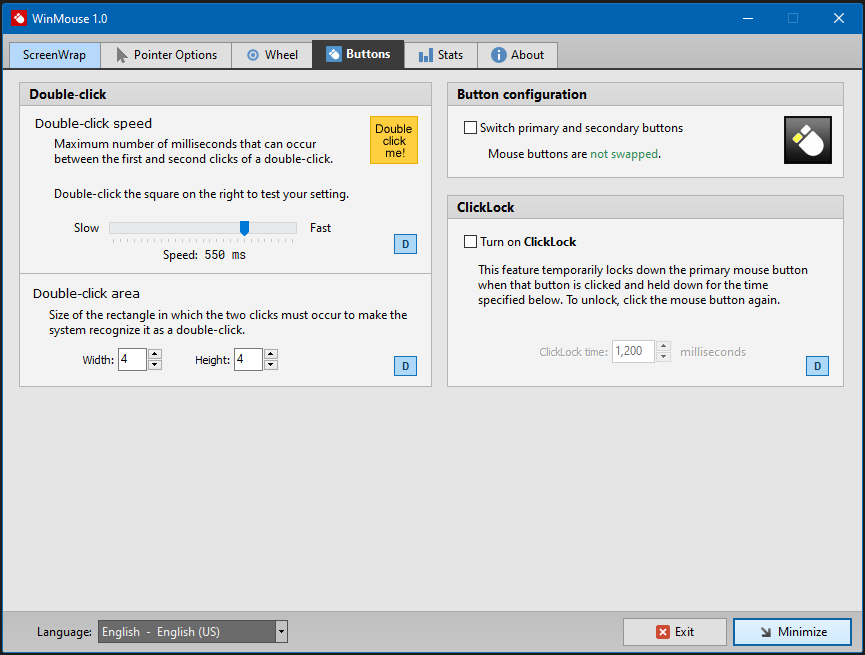Viewport: 865px width, 655px height.
Task: Turn on the ClickLock checkbox
Action: (471, 242)
